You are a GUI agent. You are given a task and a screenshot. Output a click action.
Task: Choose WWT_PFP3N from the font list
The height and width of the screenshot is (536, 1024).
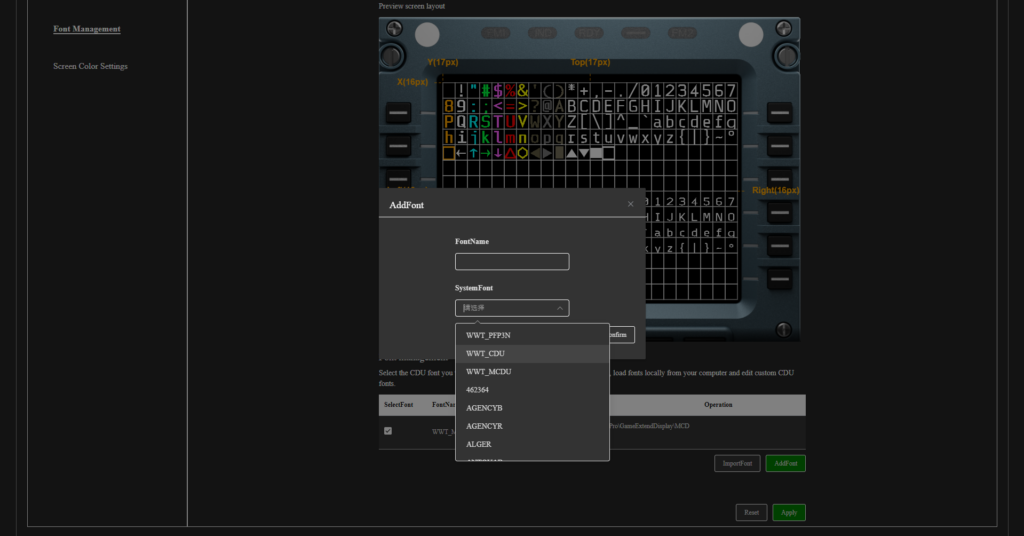tap(532, 336)
